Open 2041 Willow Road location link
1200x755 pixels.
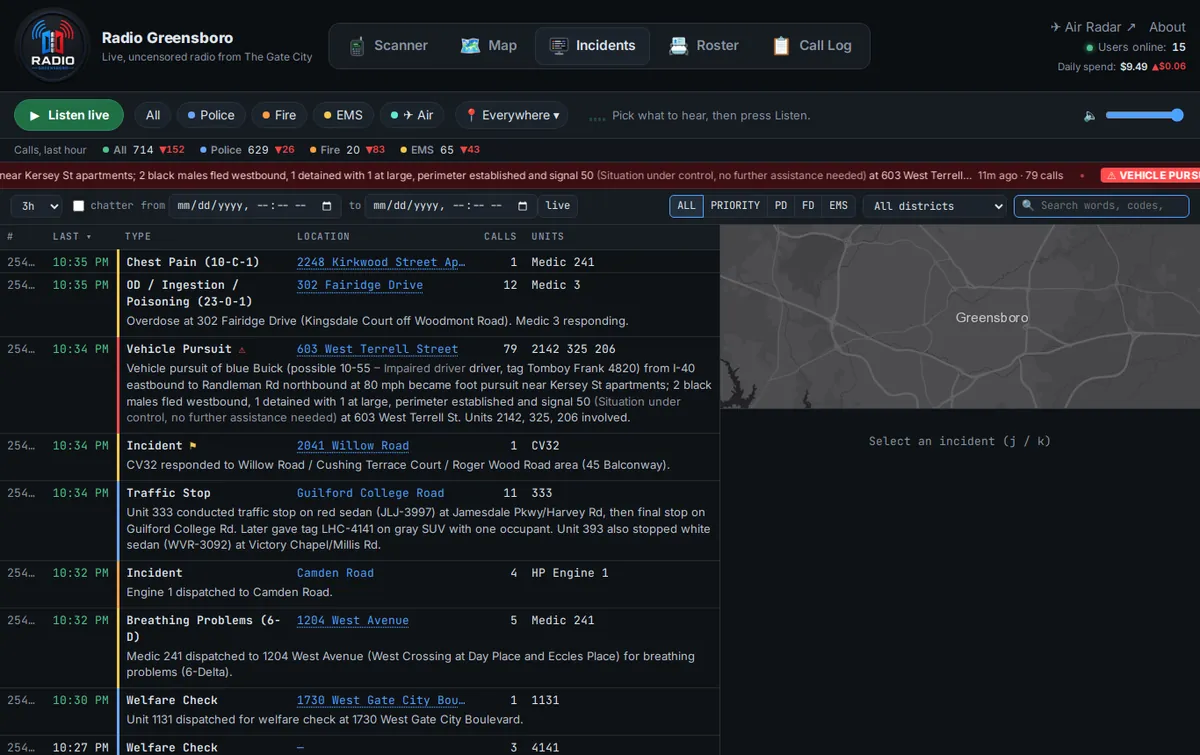pyautogui.click(x=353, y=446)
